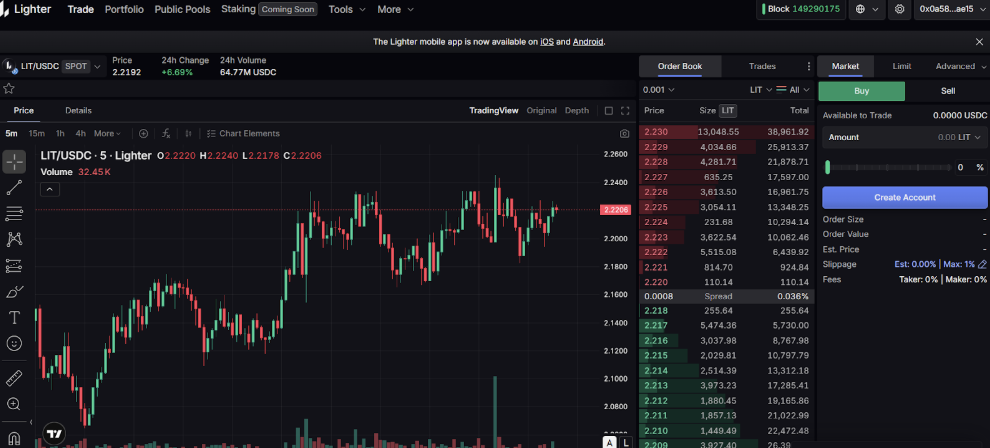Screen dimensions: 990x448
Task: Choose the brush drawing tool
Action: (x=14, y=292)
